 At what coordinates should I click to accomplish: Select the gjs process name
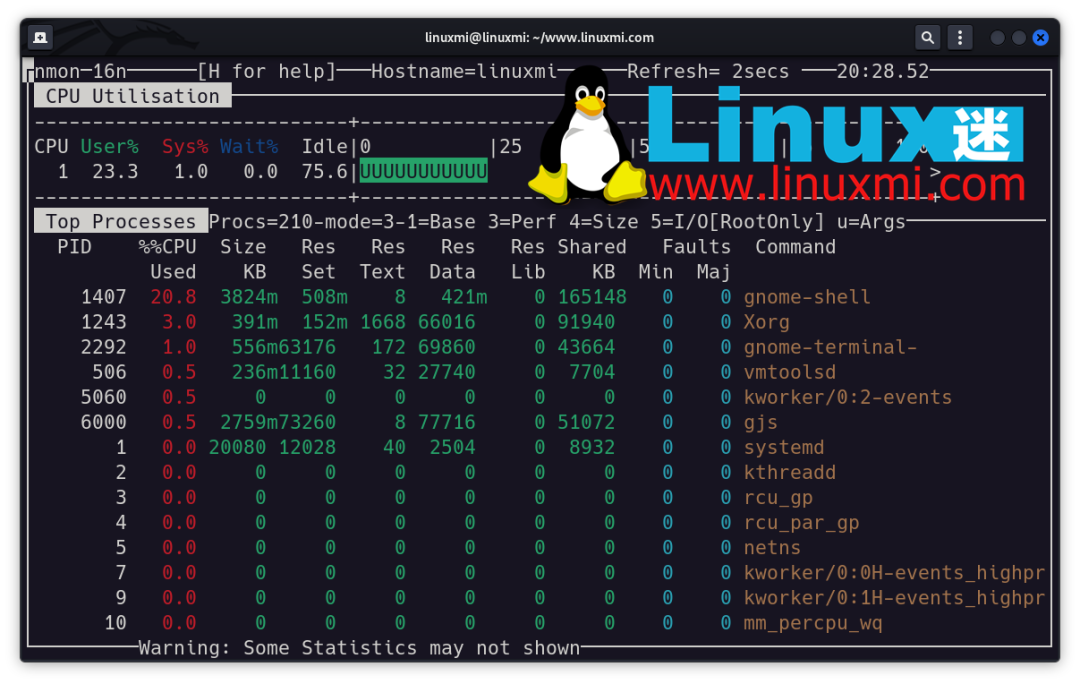pos(760,422)
